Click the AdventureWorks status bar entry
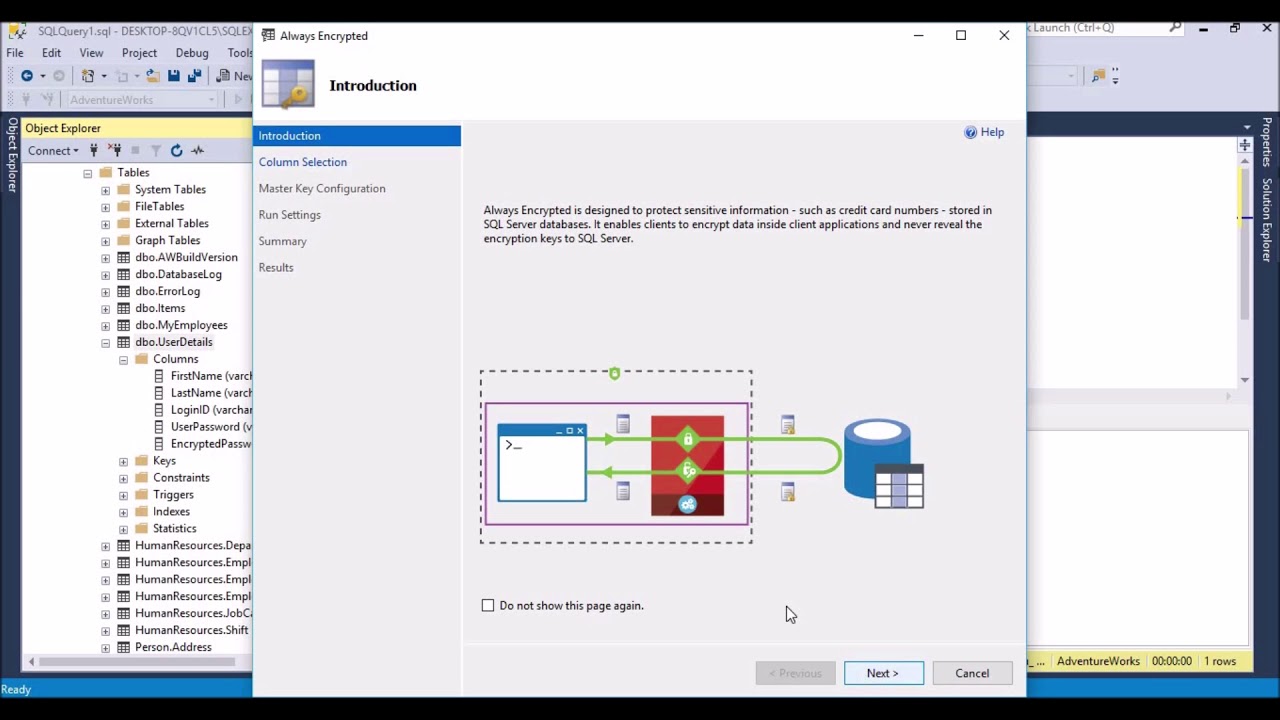 click(1098, 661)
